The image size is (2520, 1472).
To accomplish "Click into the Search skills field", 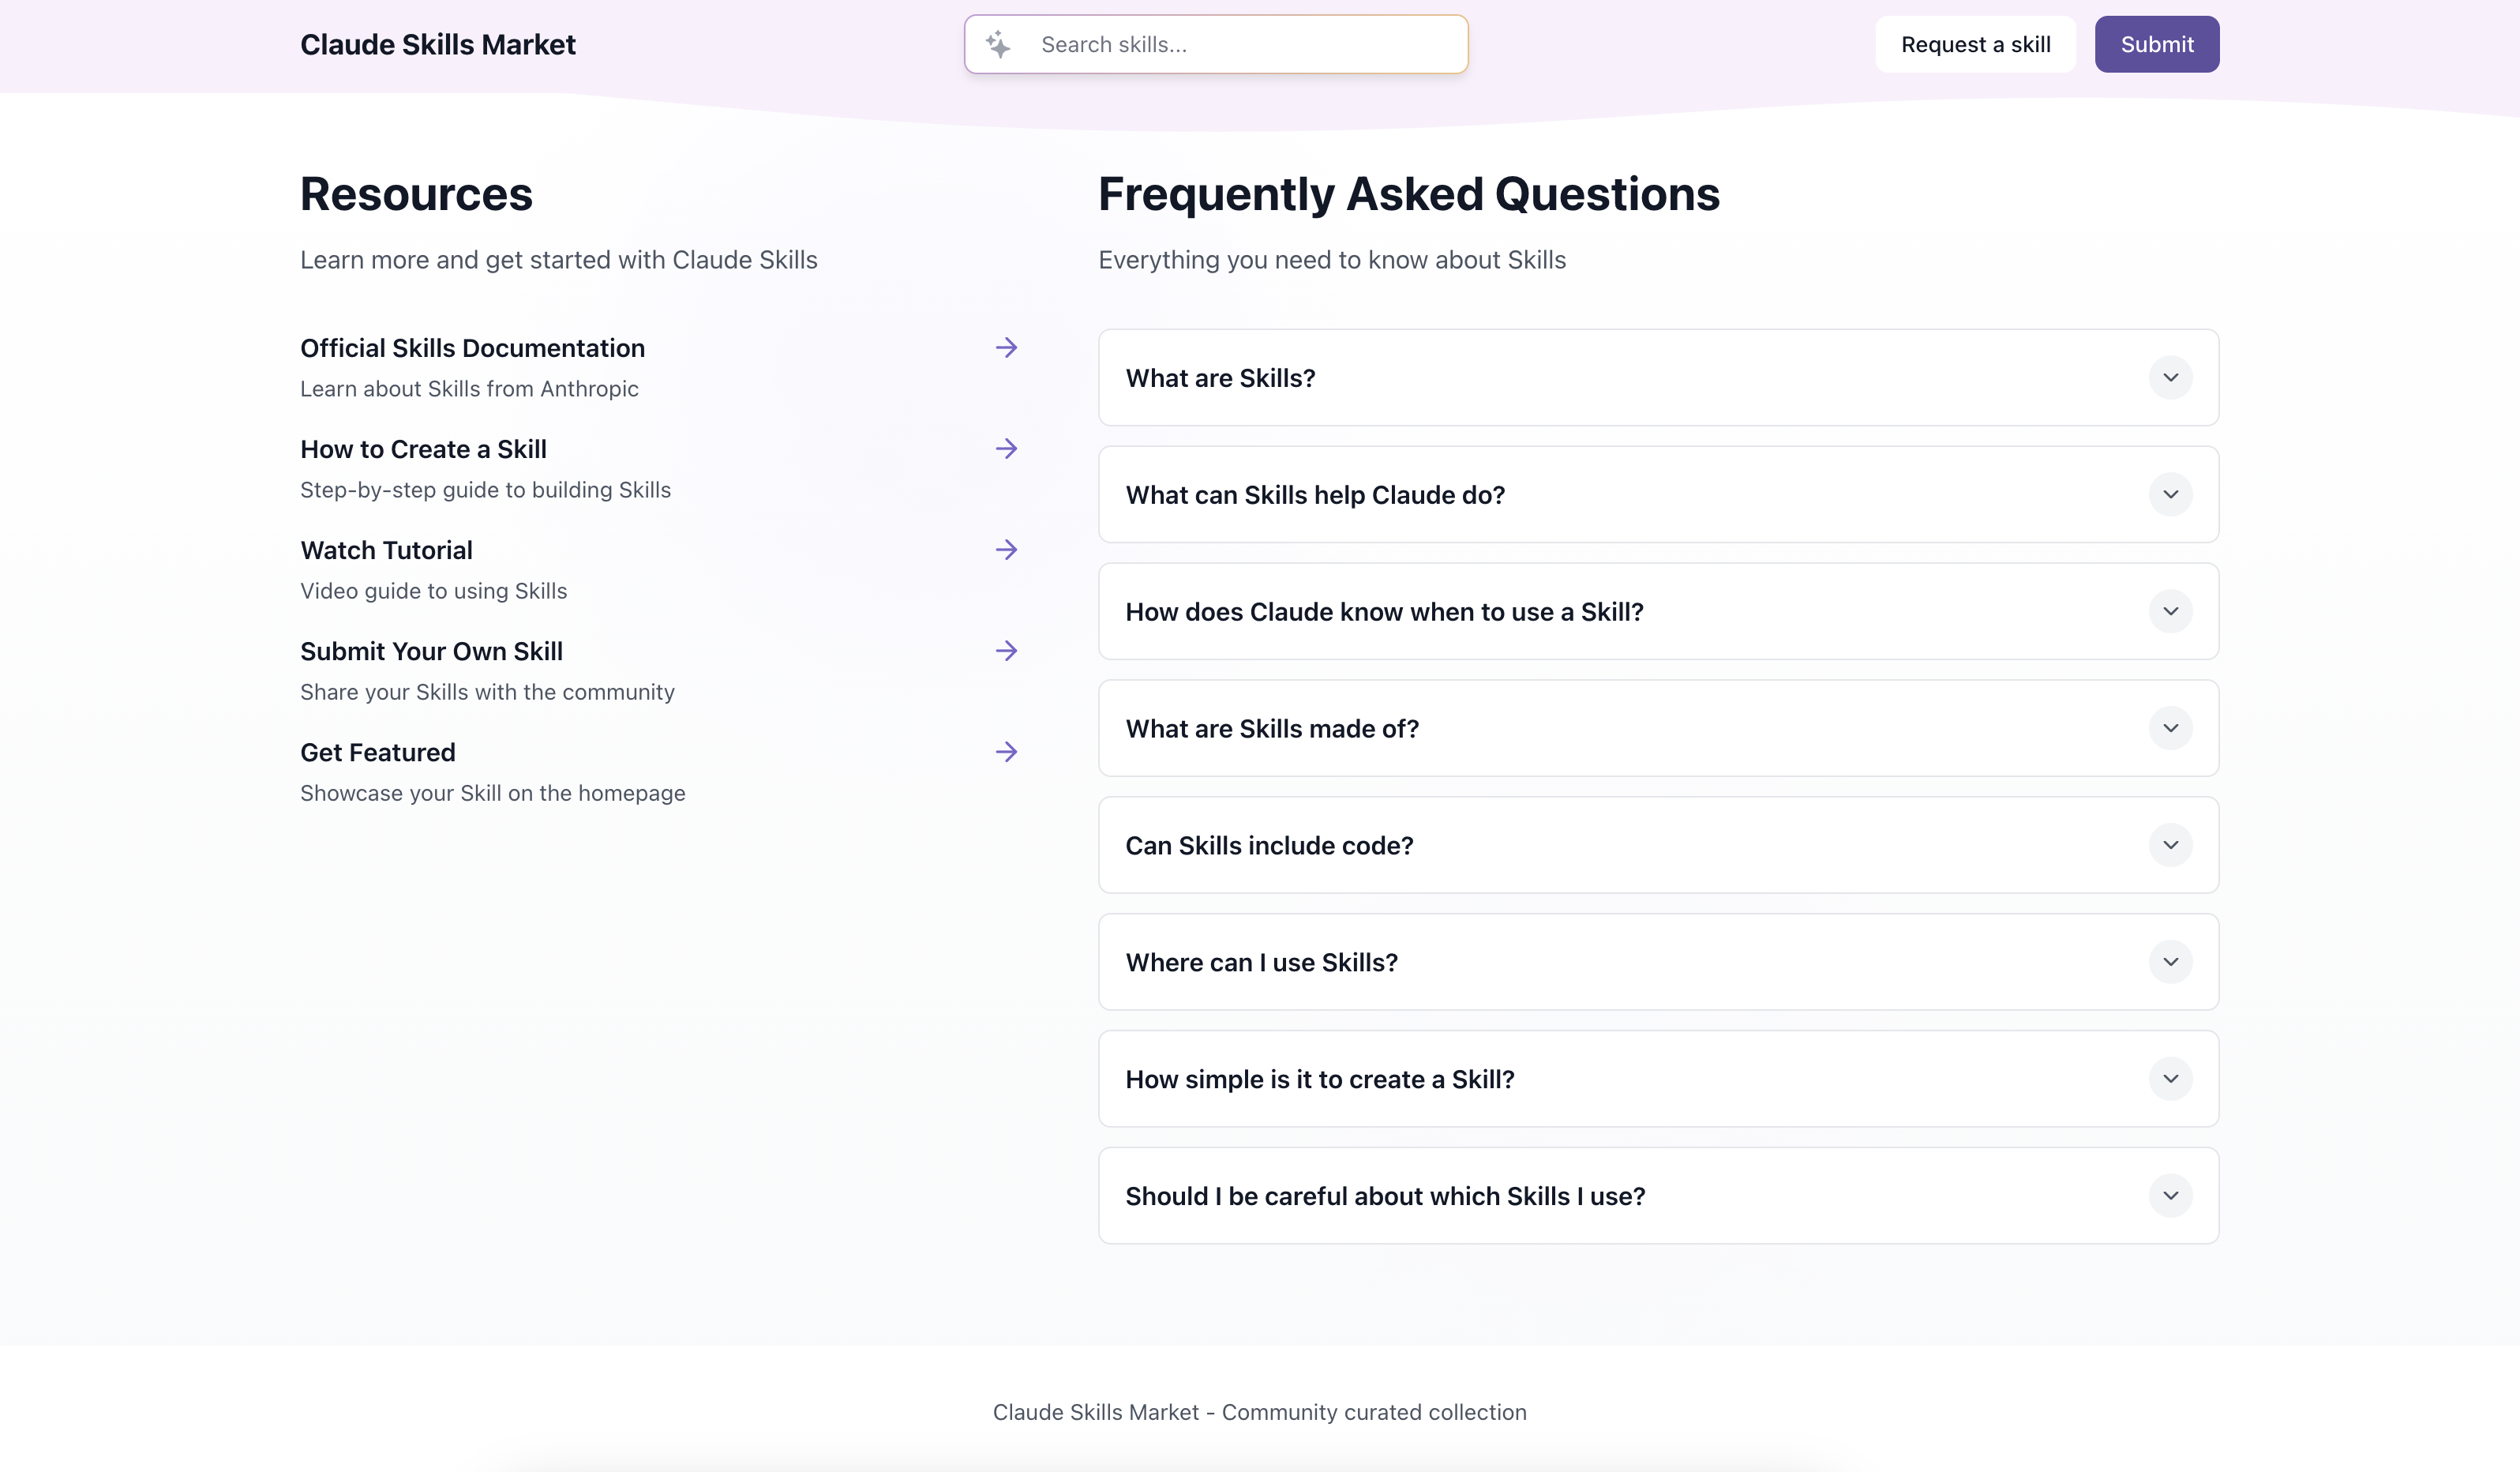I will point(1240,45).
